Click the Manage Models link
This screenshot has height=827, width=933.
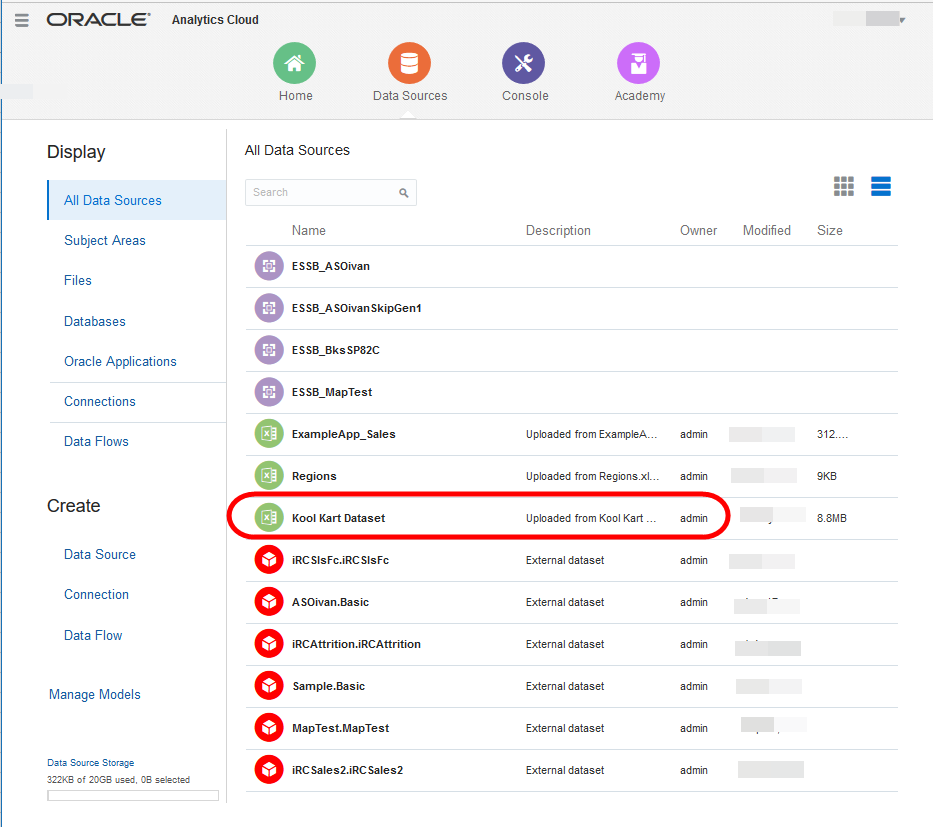(94, 694)
